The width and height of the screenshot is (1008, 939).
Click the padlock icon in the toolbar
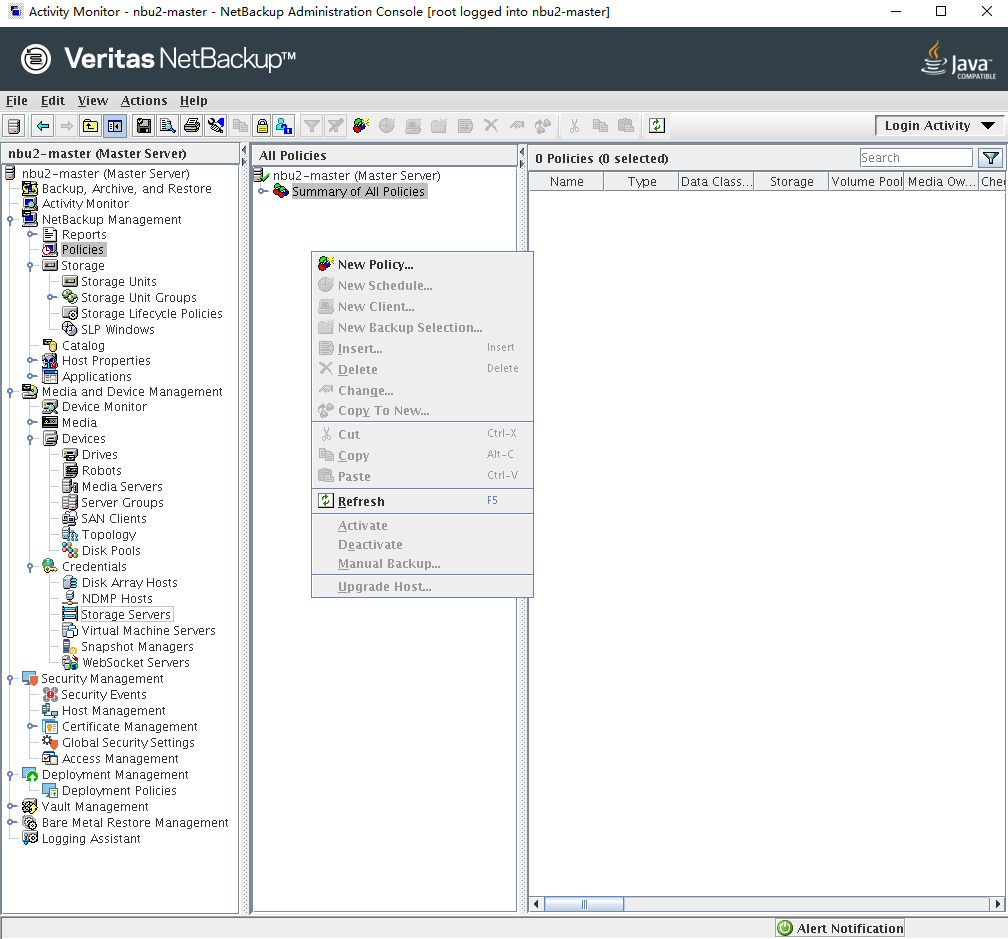pos(262,126)
